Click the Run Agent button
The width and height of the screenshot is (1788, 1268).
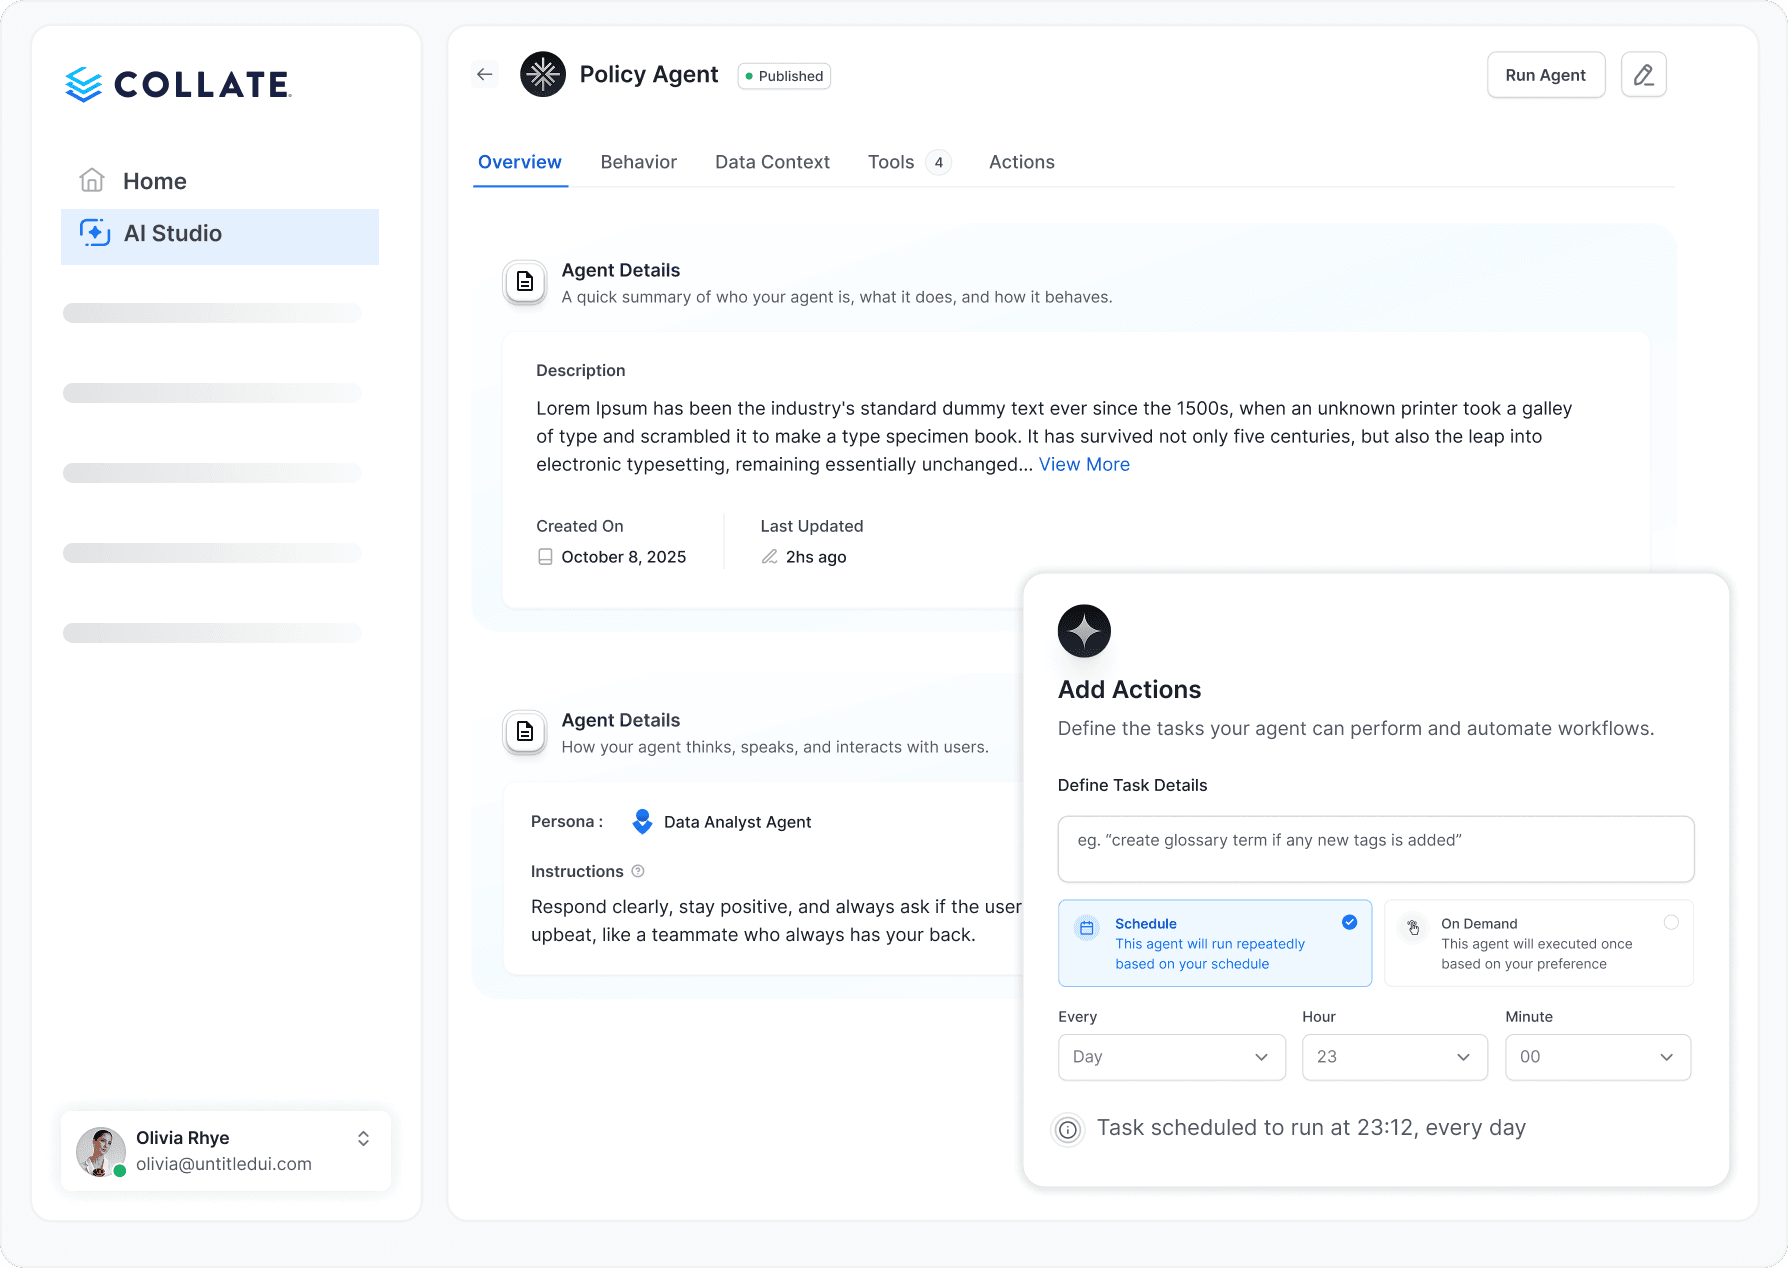pos(1545,75)
